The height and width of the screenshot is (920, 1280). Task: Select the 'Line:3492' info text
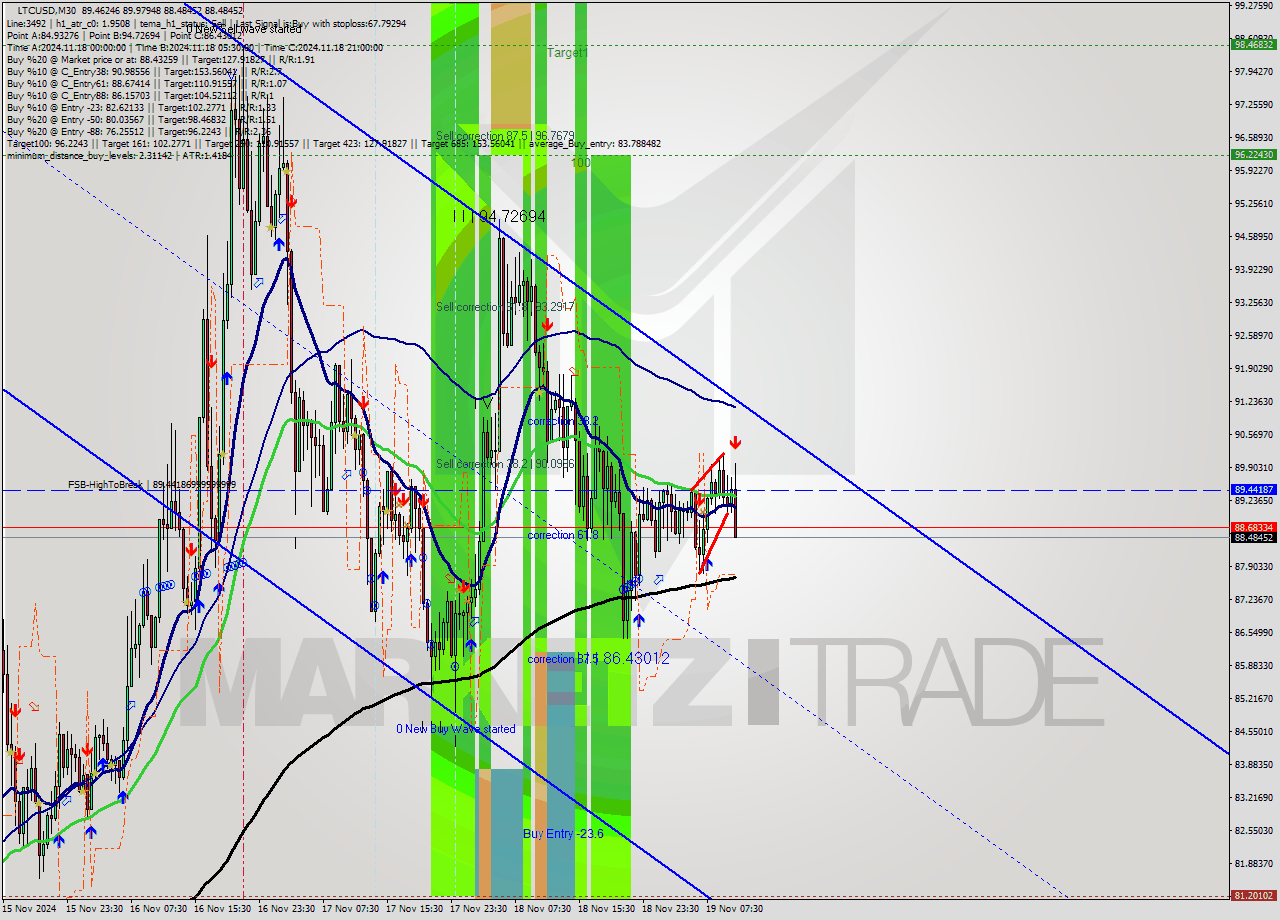point(26,23)
